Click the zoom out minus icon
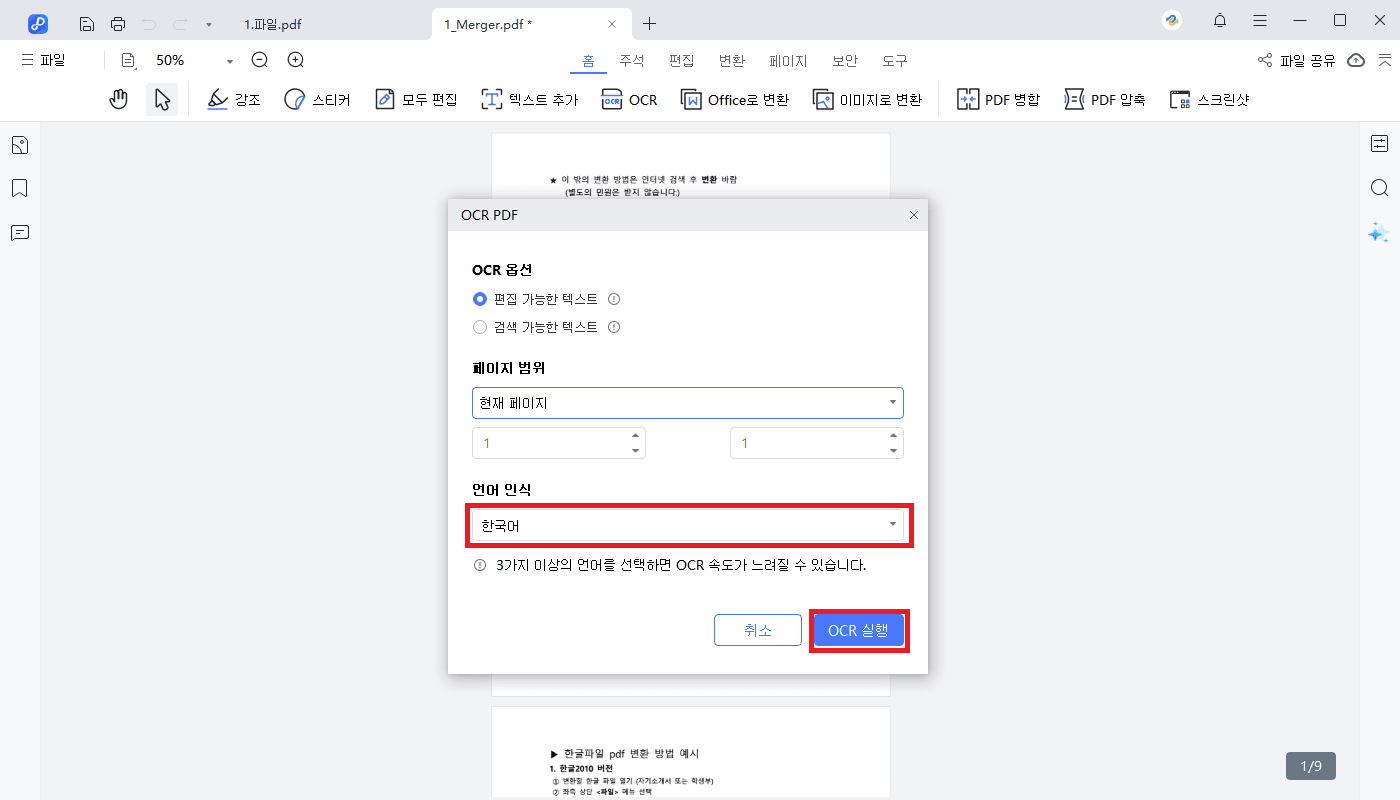Screen dimensions: 1400x800 [260, 60]
